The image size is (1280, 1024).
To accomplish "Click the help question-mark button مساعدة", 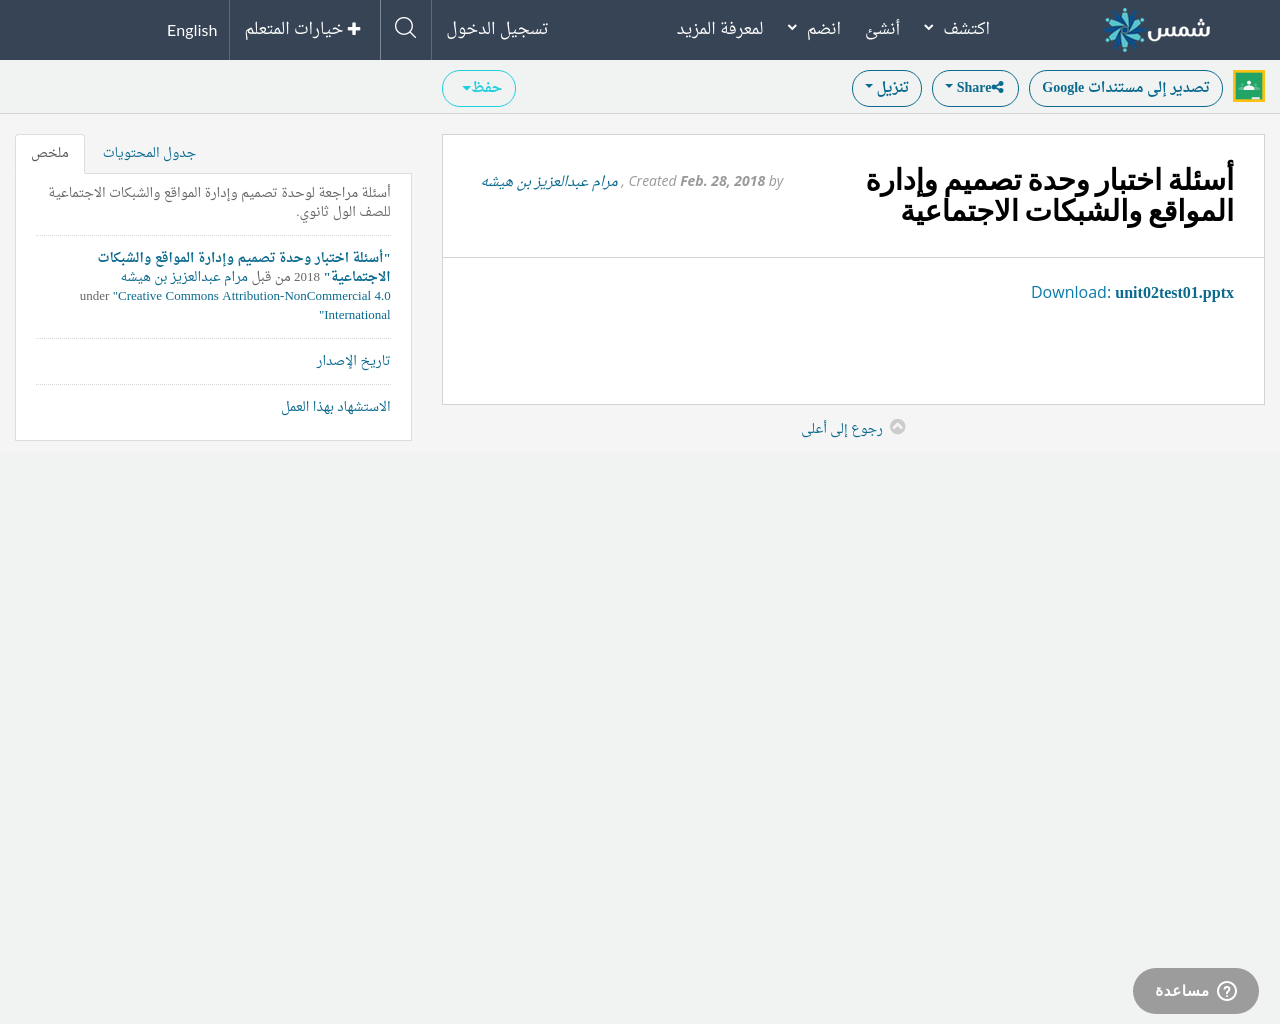I will point(1196,991).
